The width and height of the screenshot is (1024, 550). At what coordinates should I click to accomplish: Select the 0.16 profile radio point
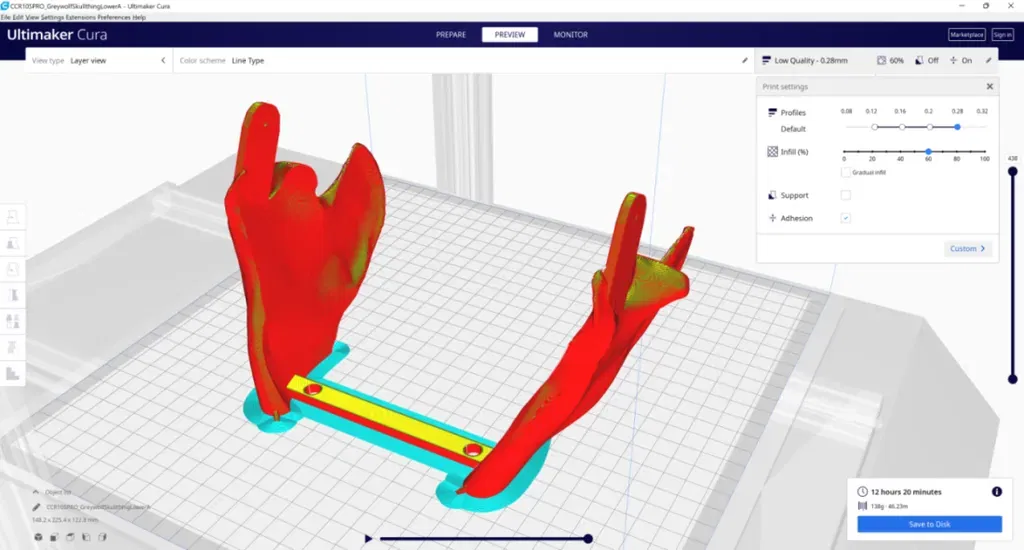click(x=902, y=127)
